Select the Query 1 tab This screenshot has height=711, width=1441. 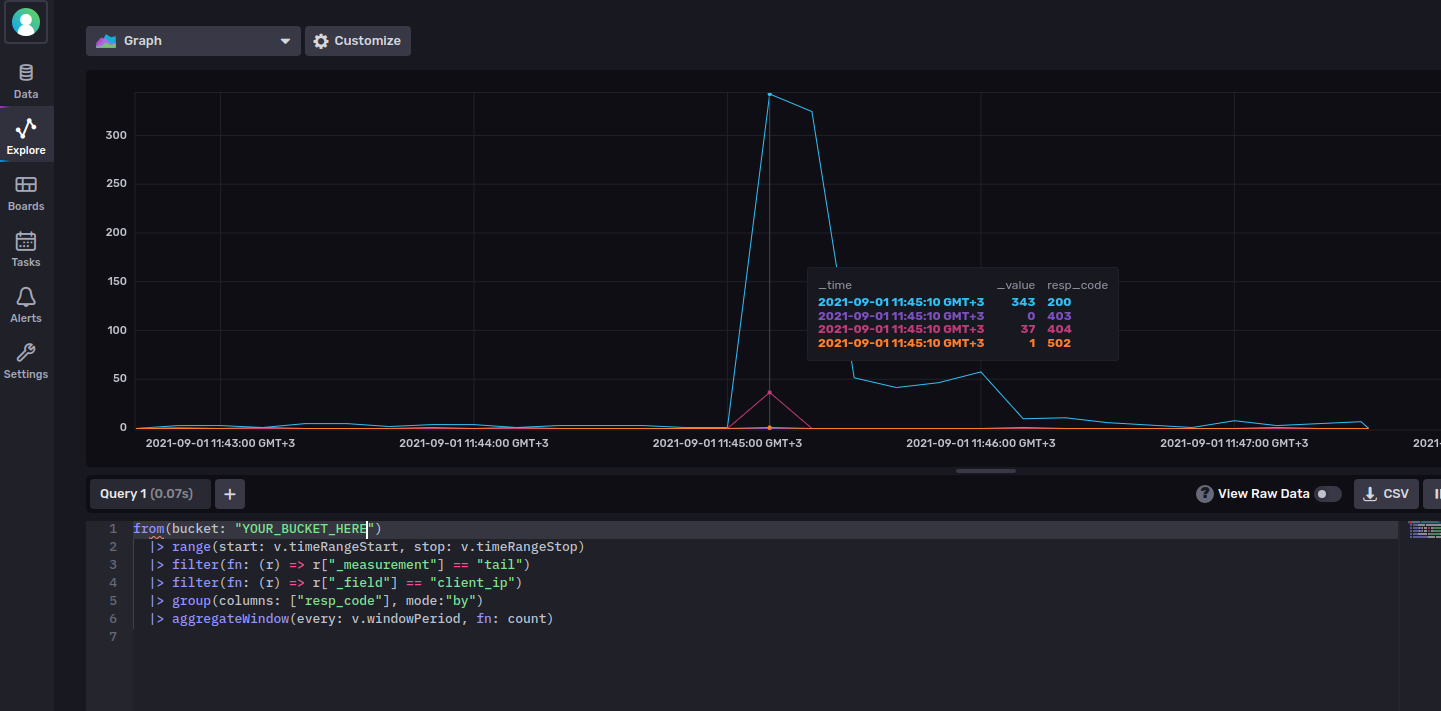click(149, 494)
